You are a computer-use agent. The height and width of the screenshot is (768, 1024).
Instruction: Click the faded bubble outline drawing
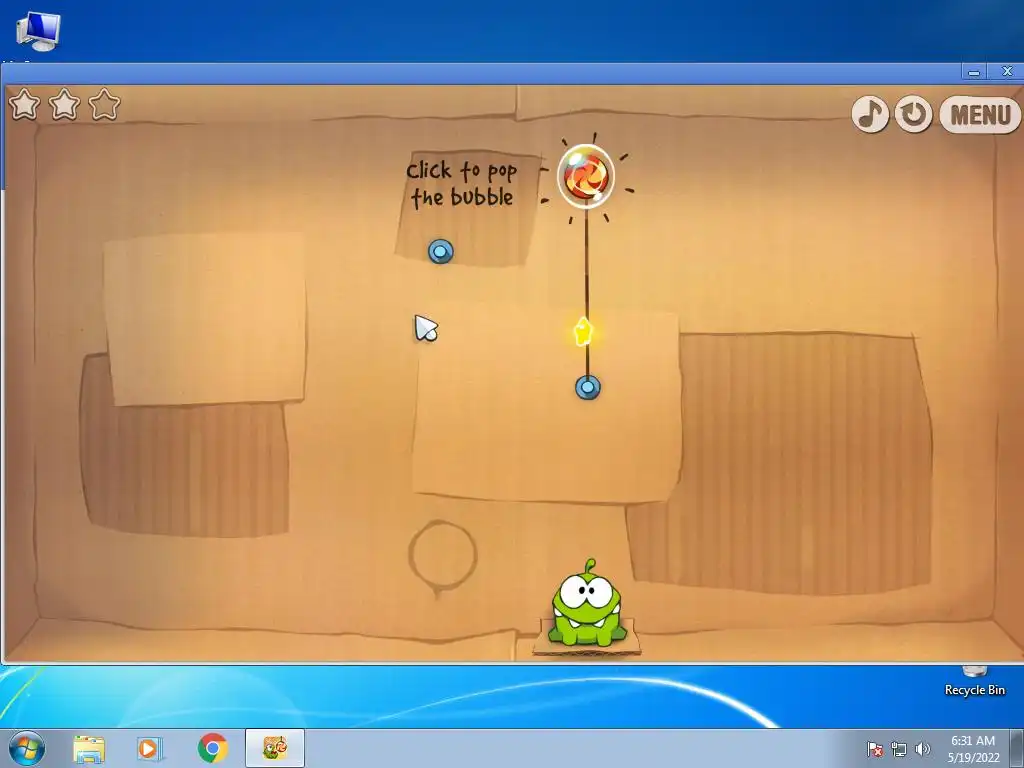pyautogui.click(x=442, y=558)
